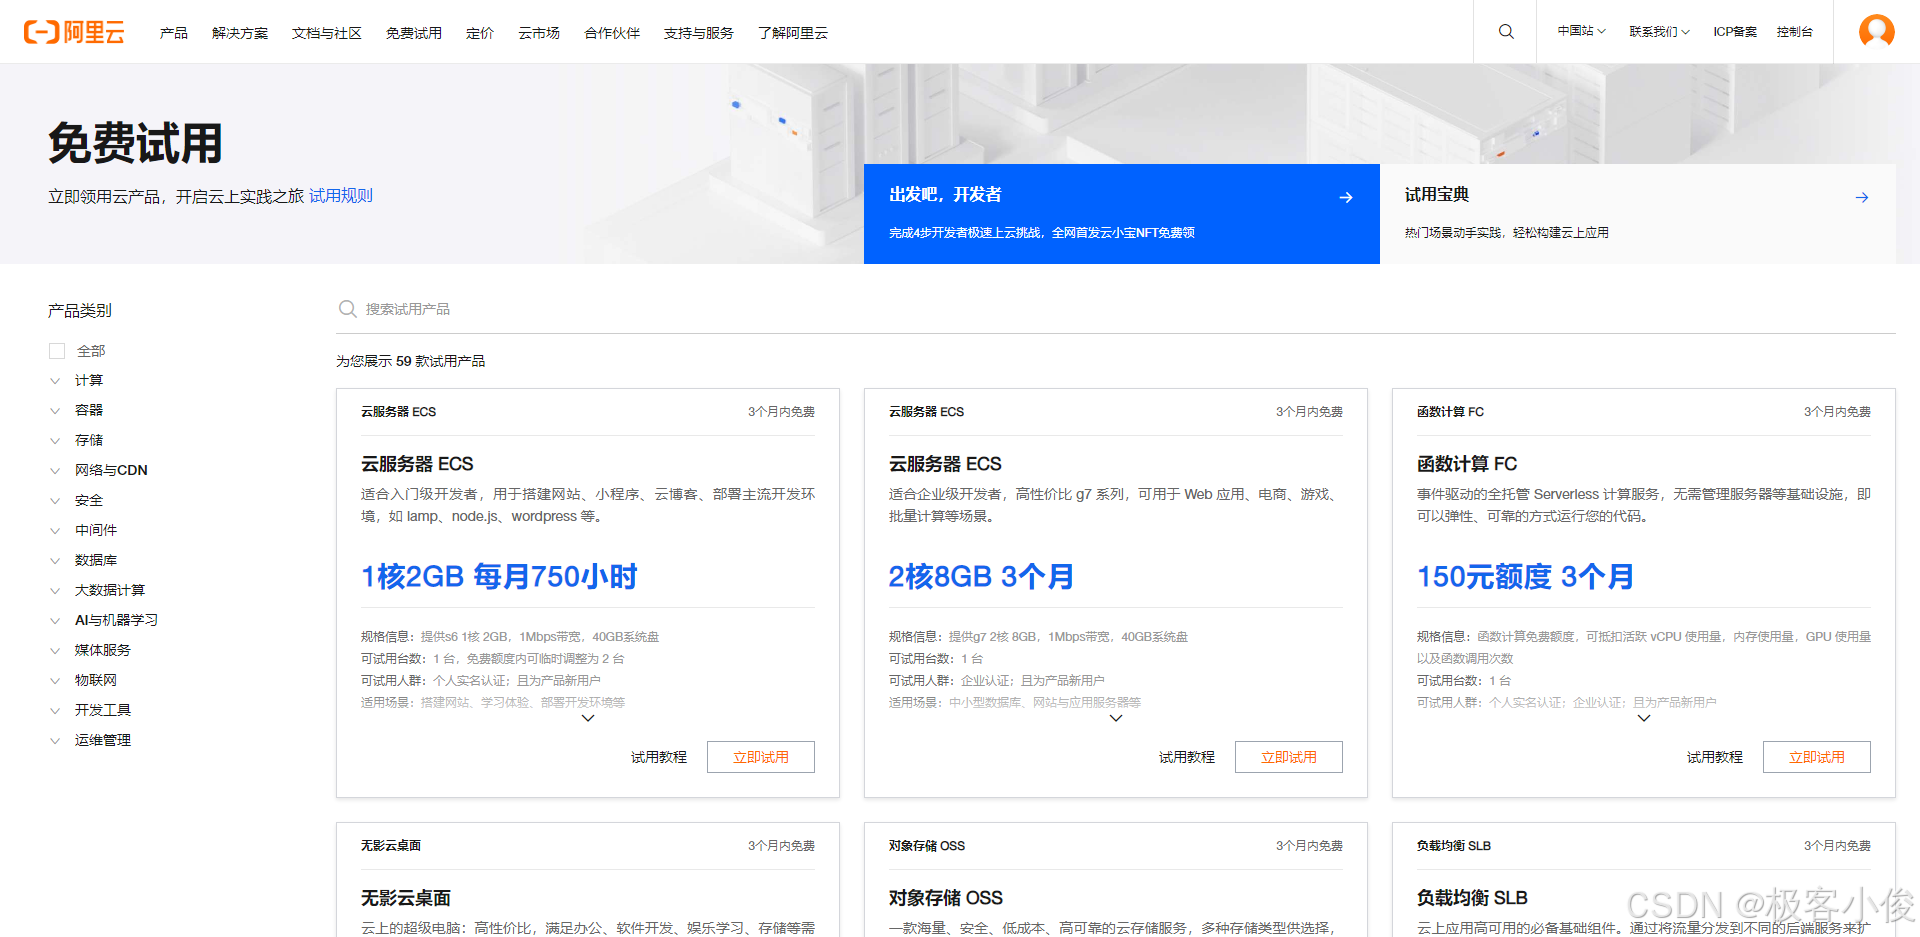Click the arrow on 试用宝典 card
Screen dimensions: 1920x937
1862,198
